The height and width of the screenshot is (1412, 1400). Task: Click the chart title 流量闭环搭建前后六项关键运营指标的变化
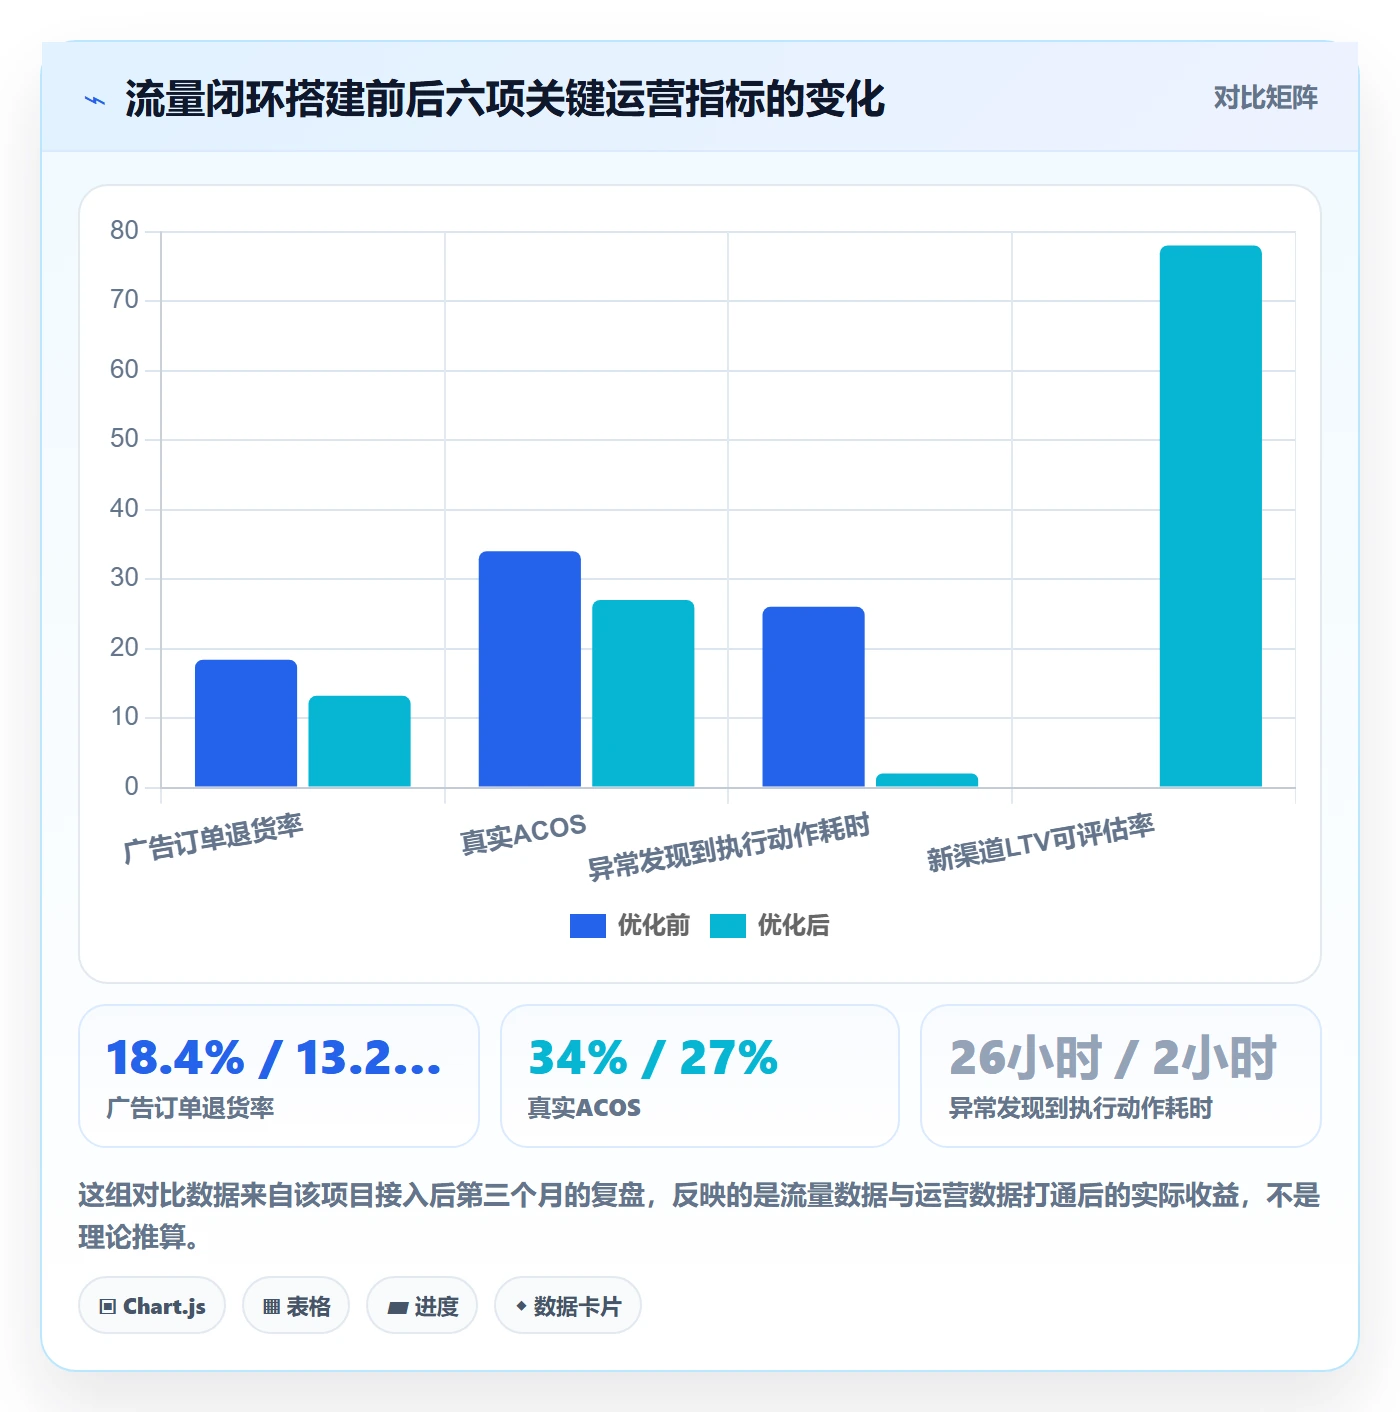click(x=505, y=99)
